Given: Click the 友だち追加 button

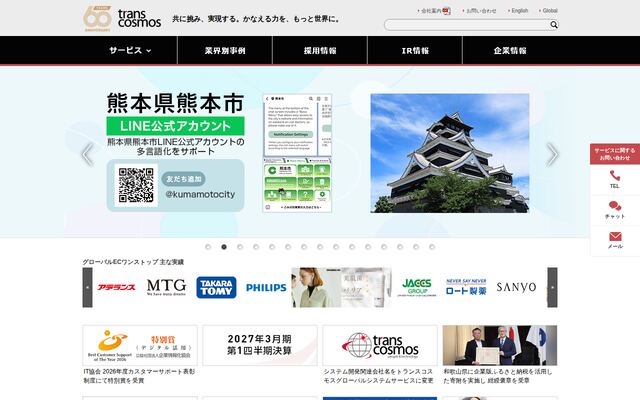Looking at the screenshot, I should [x=184, y=179].
